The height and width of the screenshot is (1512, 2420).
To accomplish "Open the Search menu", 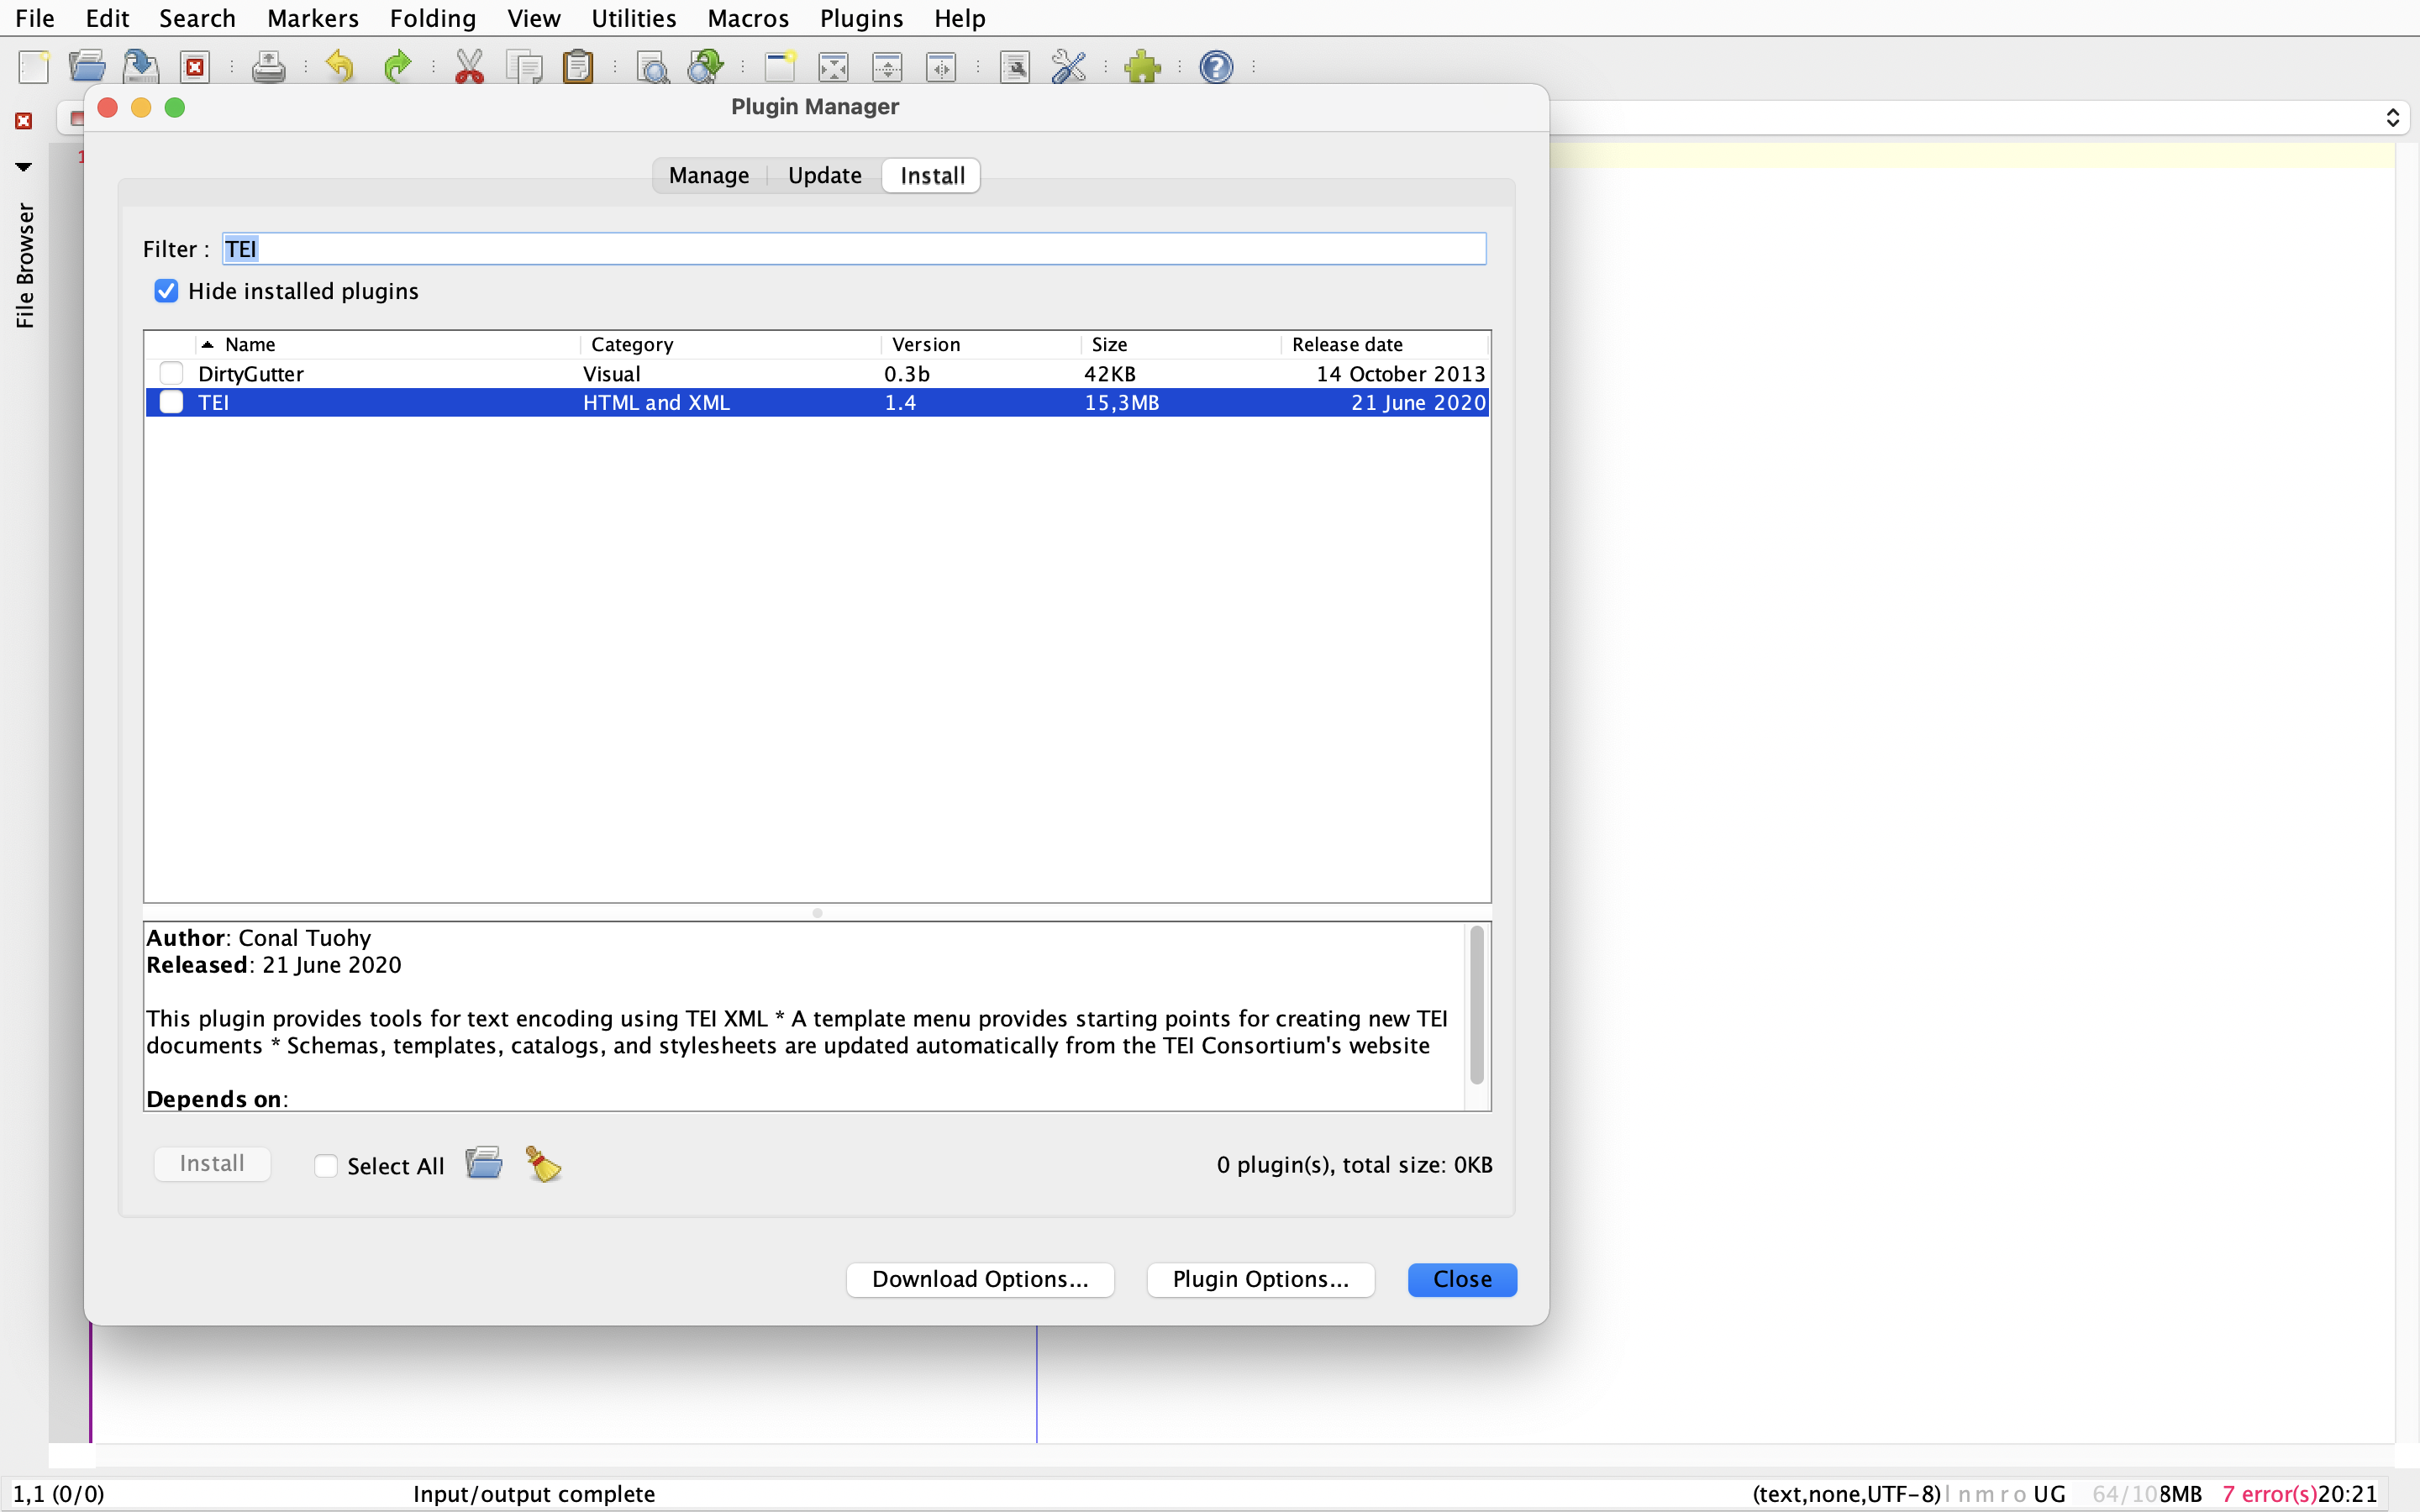I will (197, 18).
